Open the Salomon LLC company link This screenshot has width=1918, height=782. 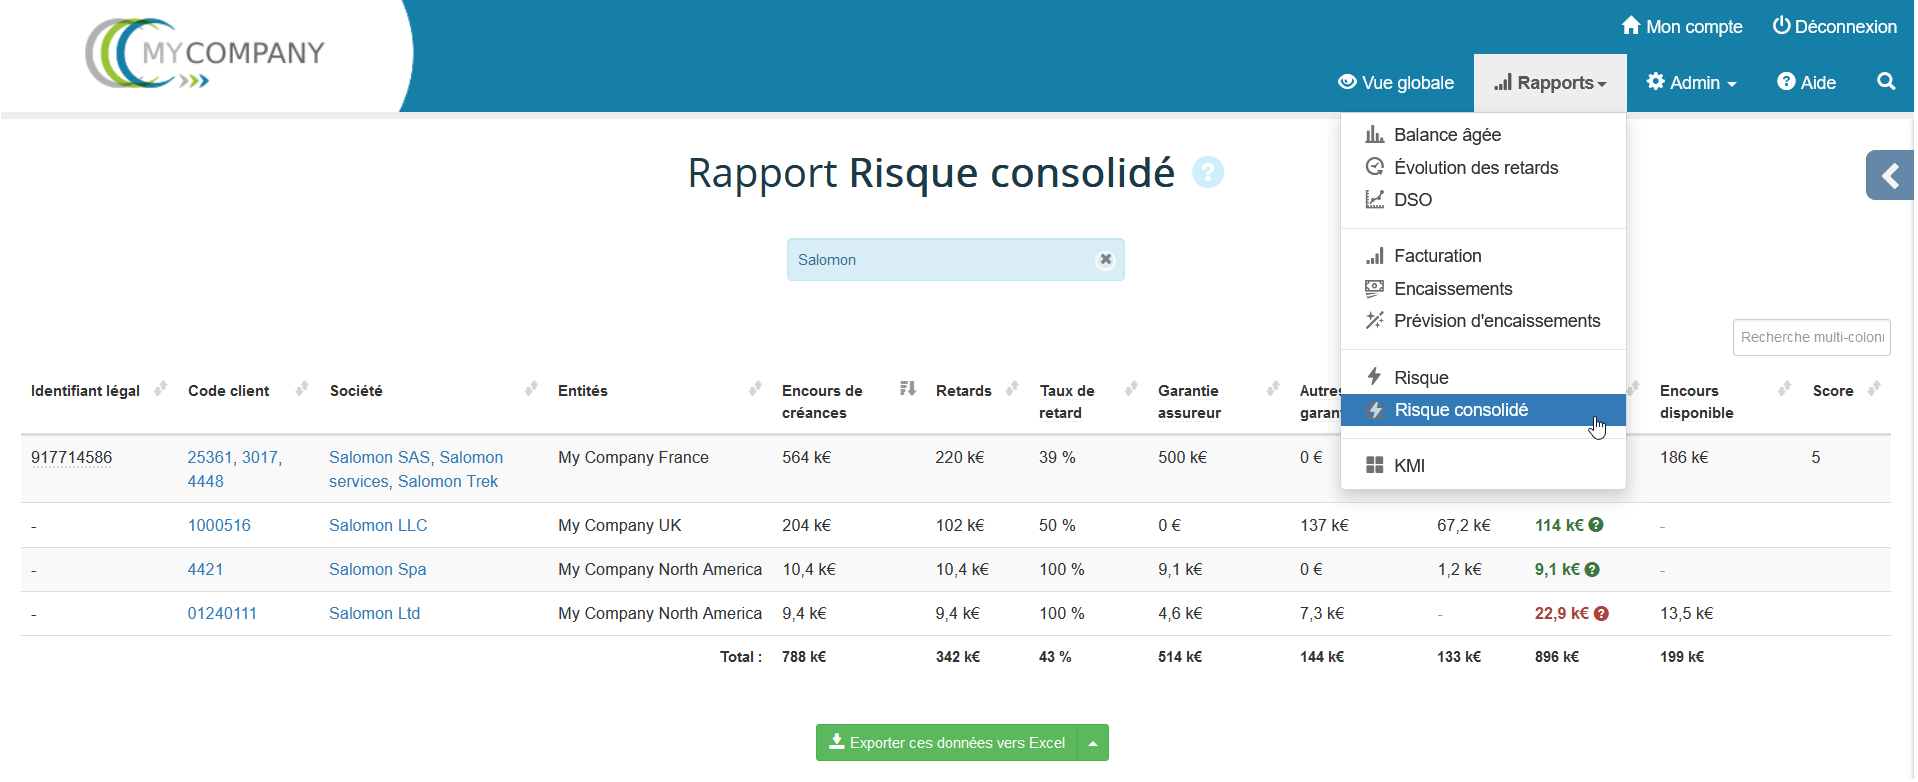point(378,526)
